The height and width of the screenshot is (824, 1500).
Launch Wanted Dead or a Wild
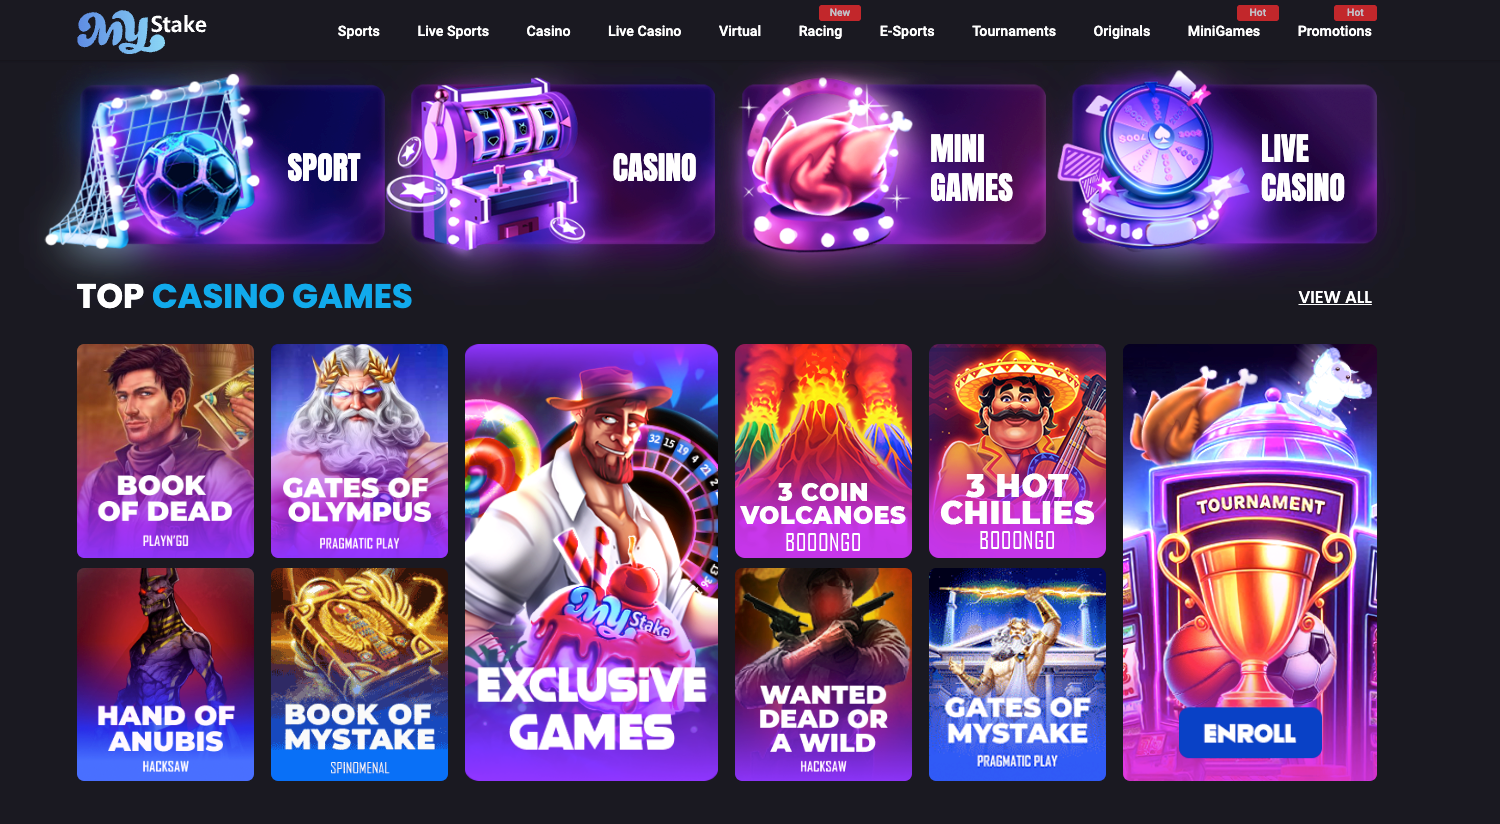tap(823, 675)
